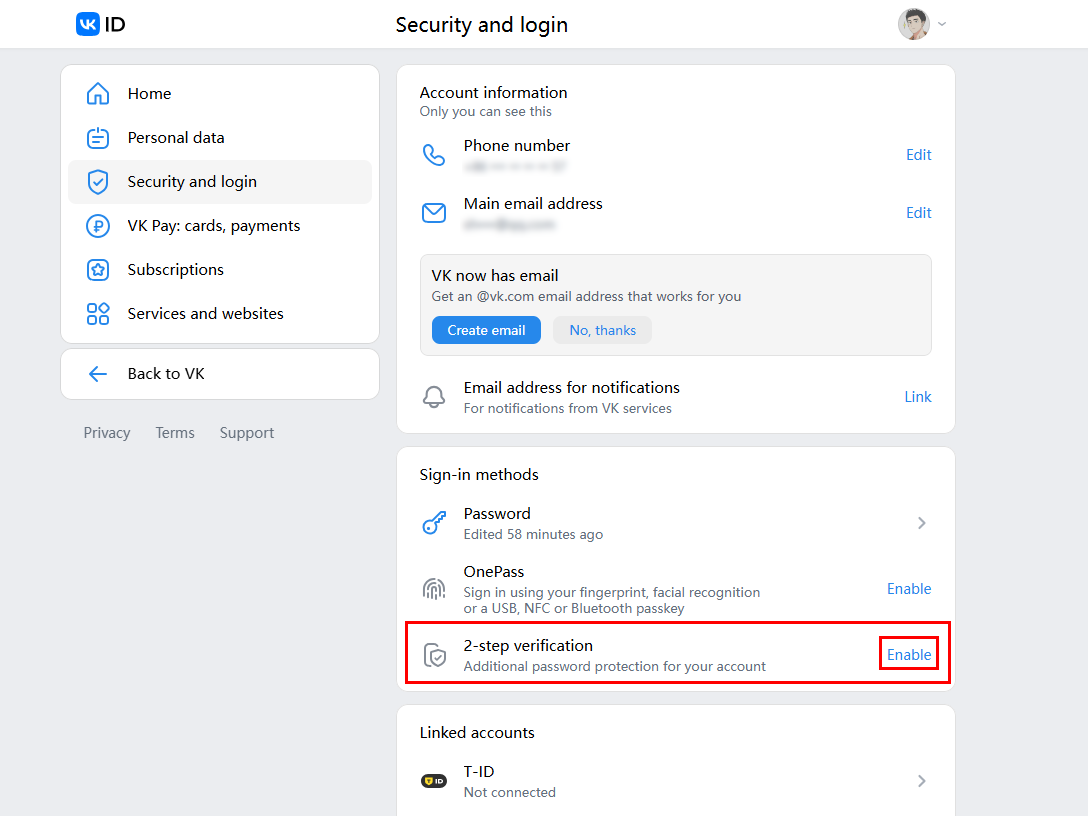Click the Home house icon
The image size is (1088, 816).
[x=98, y=94]
